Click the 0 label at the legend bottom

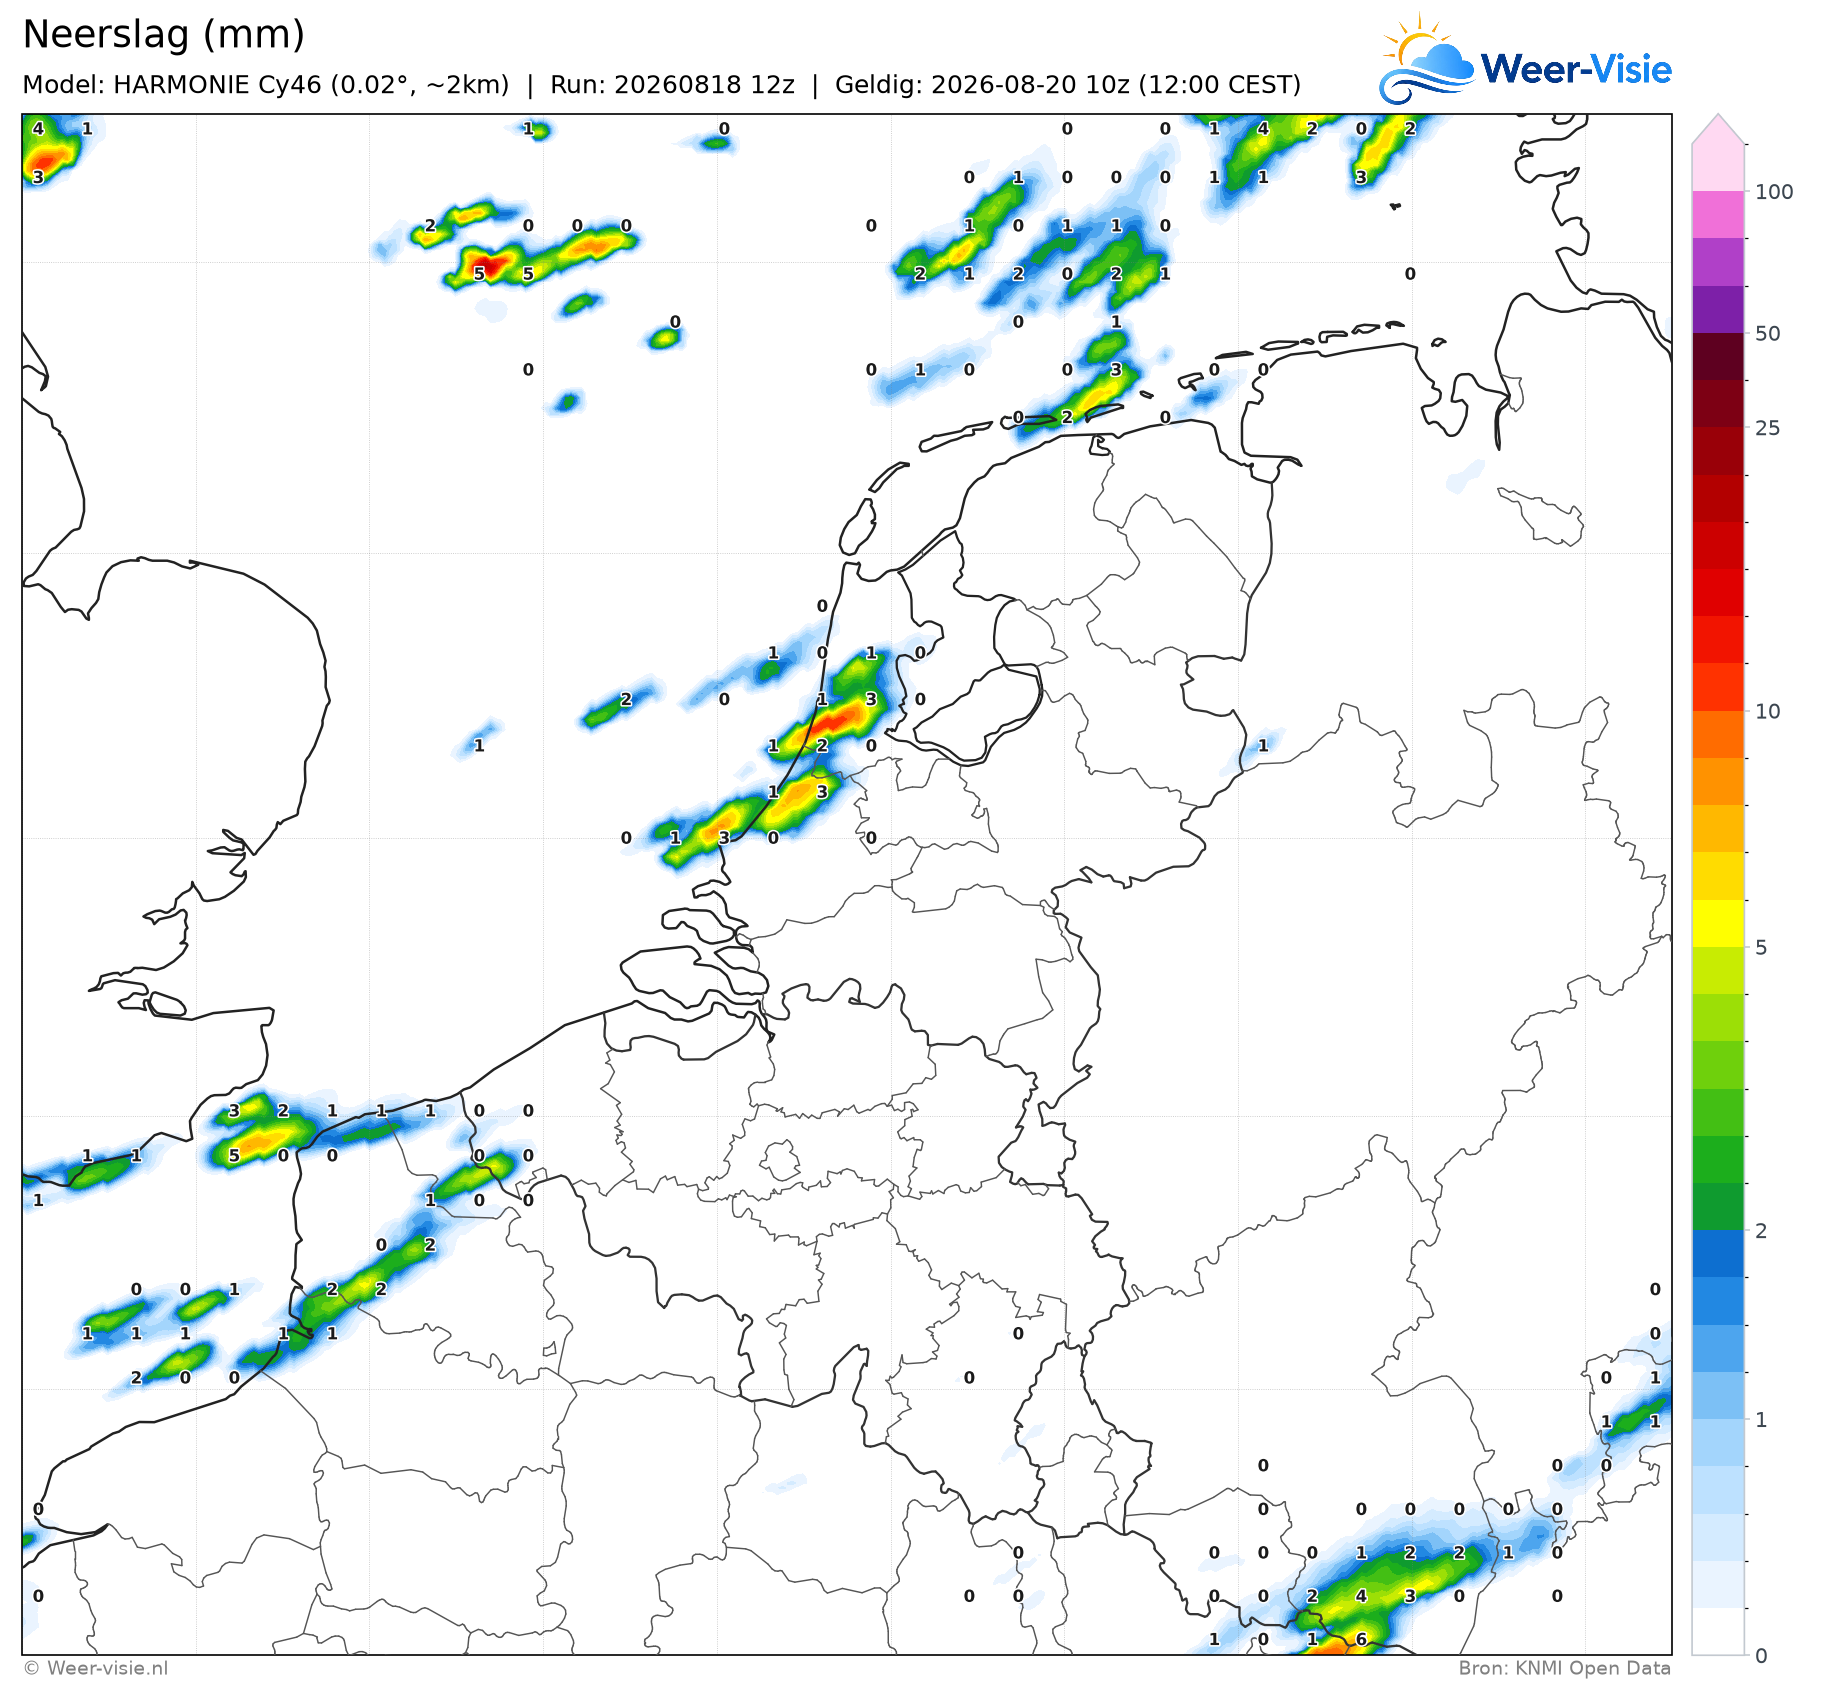1762,1655
